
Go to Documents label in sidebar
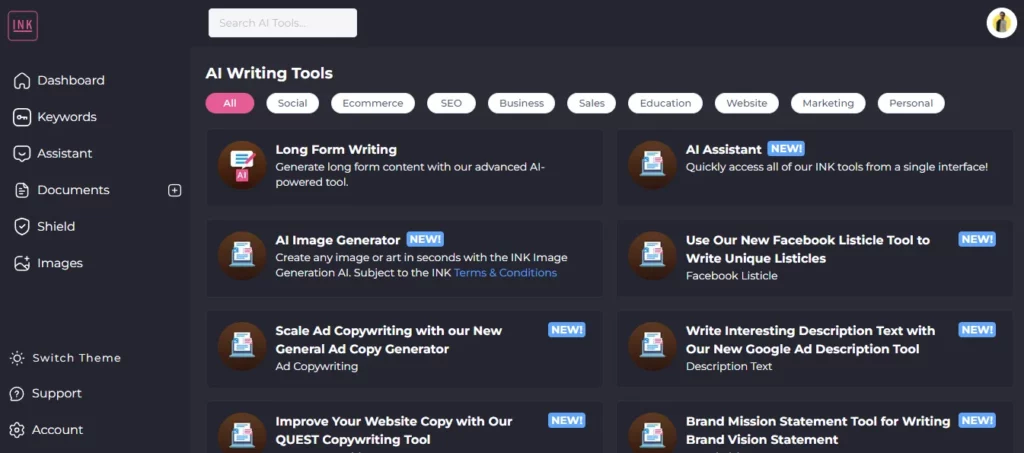(x=73, y=190)
